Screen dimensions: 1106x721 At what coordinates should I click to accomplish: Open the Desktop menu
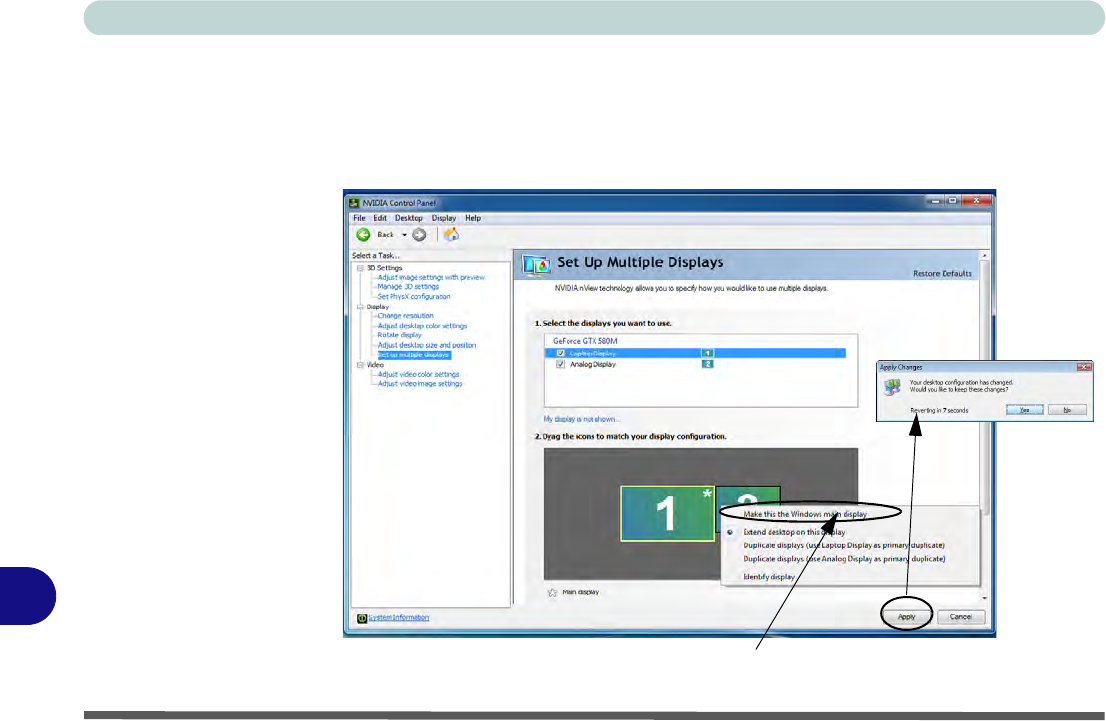pyautogui.click(x=408, y=218)
